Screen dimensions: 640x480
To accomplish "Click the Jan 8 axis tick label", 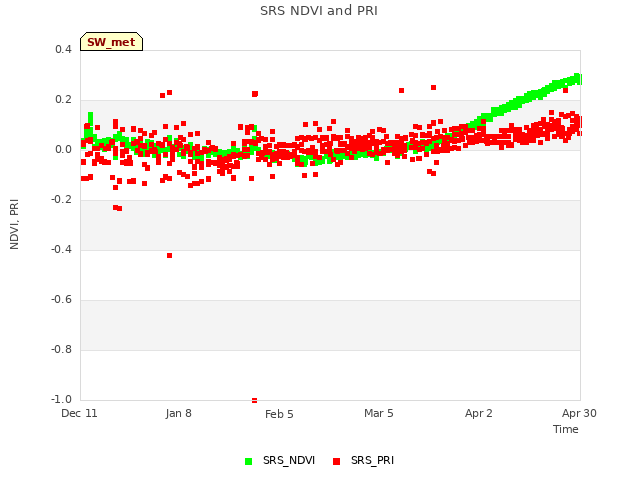I will click(178, 413).
